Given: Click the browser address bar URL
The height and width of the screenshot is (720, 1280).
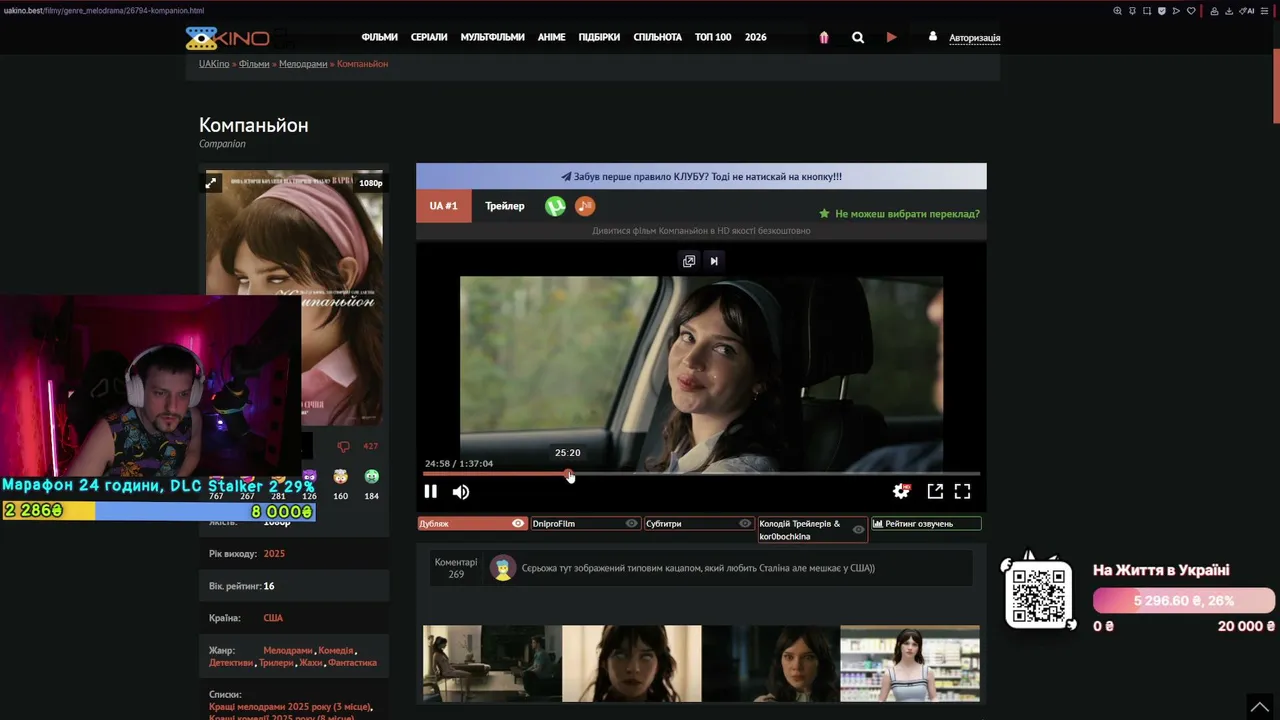Looking at the screenshot, I should pyautogui.click(x=104, y=11).
